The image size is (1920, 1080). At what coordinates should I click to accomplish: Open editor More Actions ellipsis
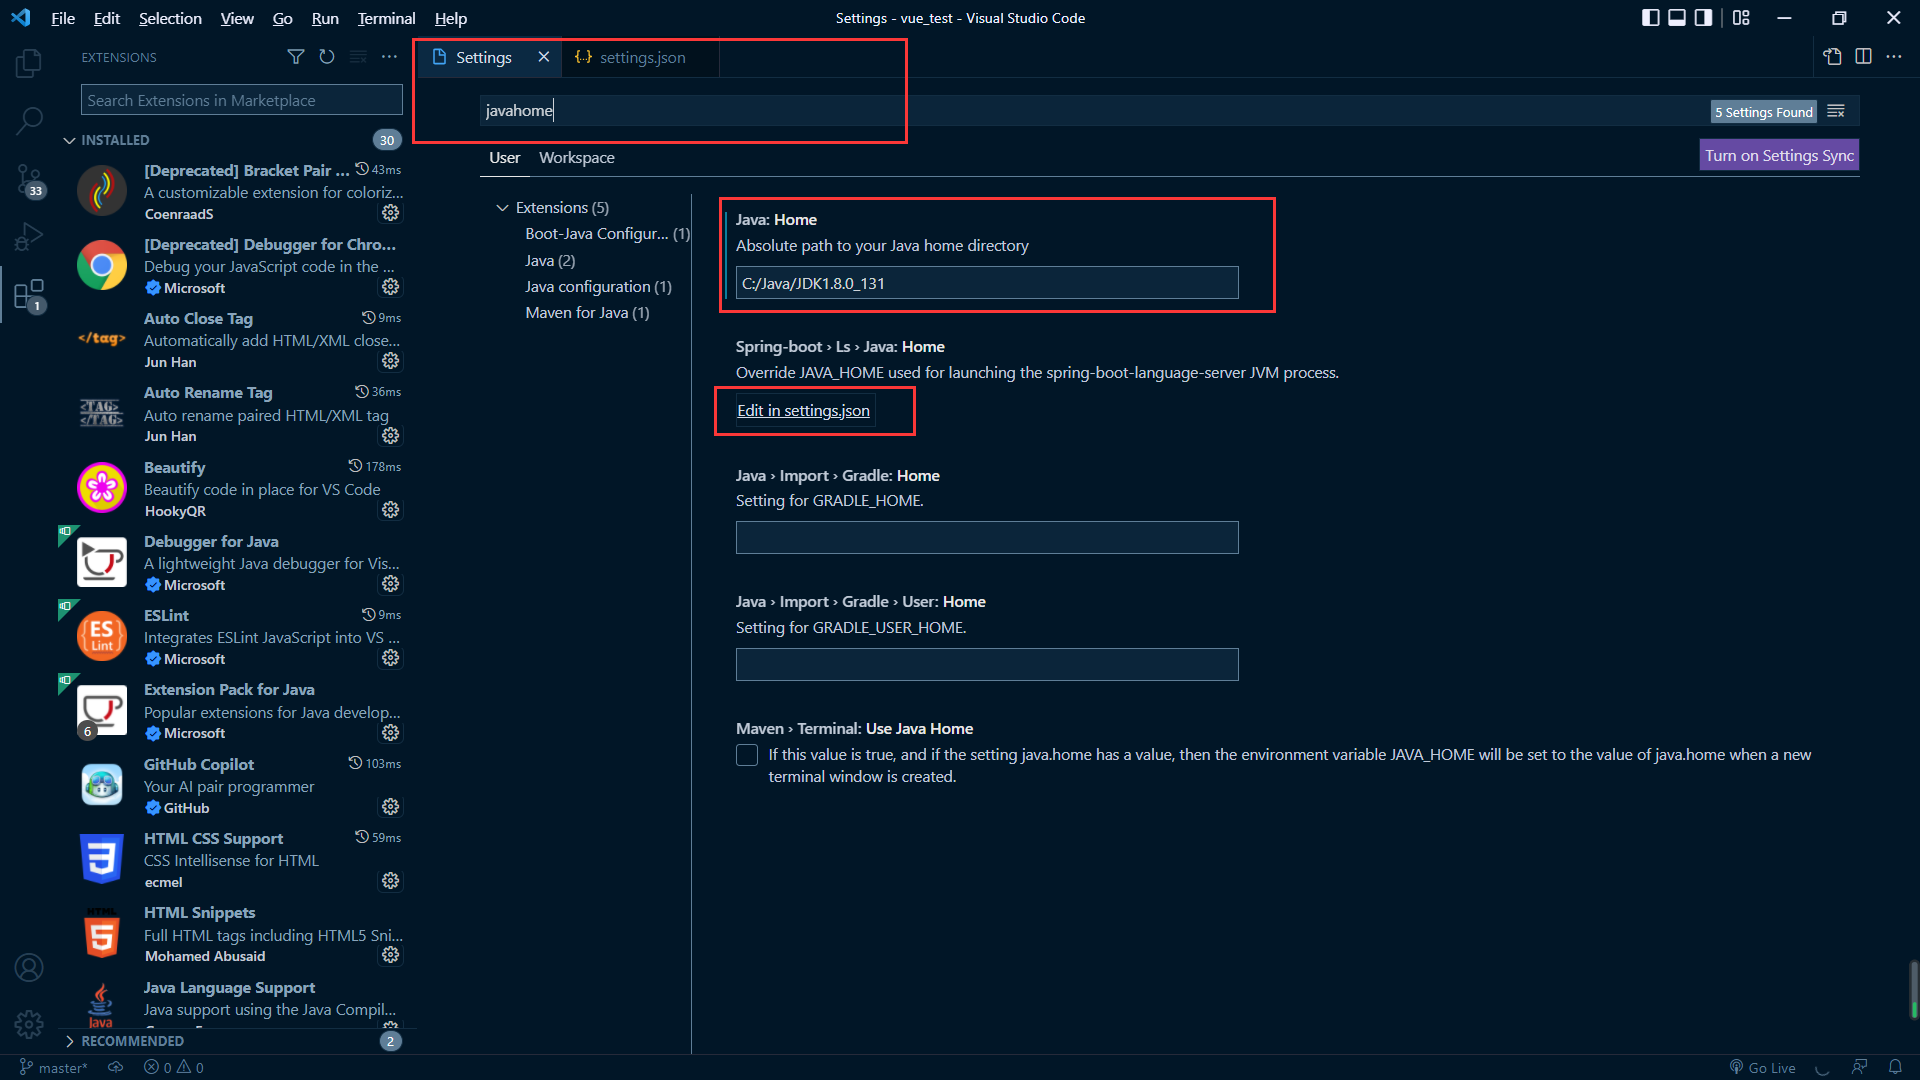coord(1894,57)
